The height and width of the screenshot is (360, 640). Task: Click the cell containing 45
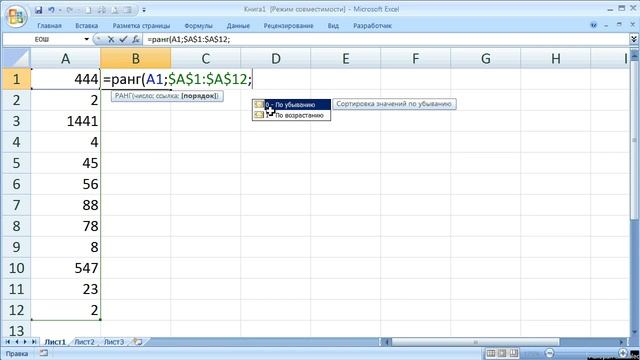65,163
